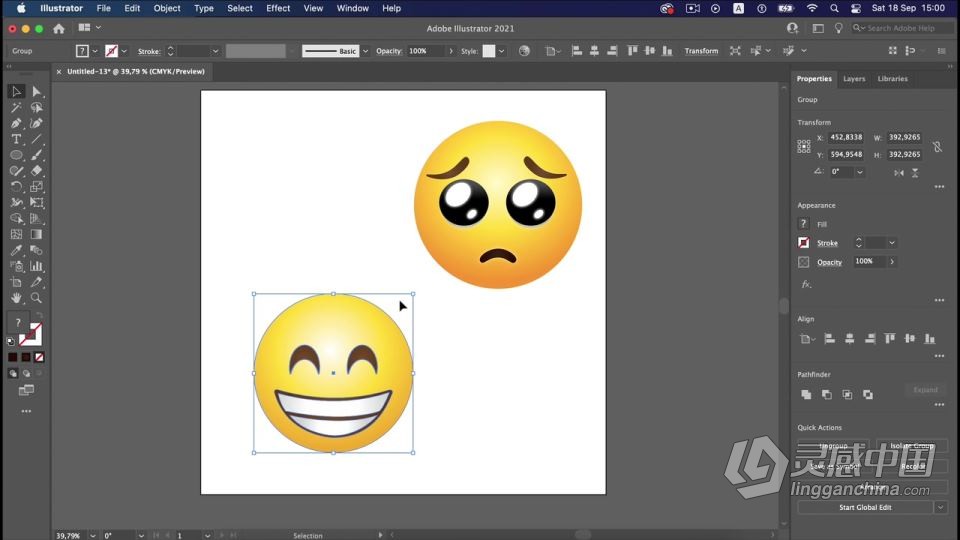
Task: Show more options in the Pathfinder section
Action: pos(939,405)
